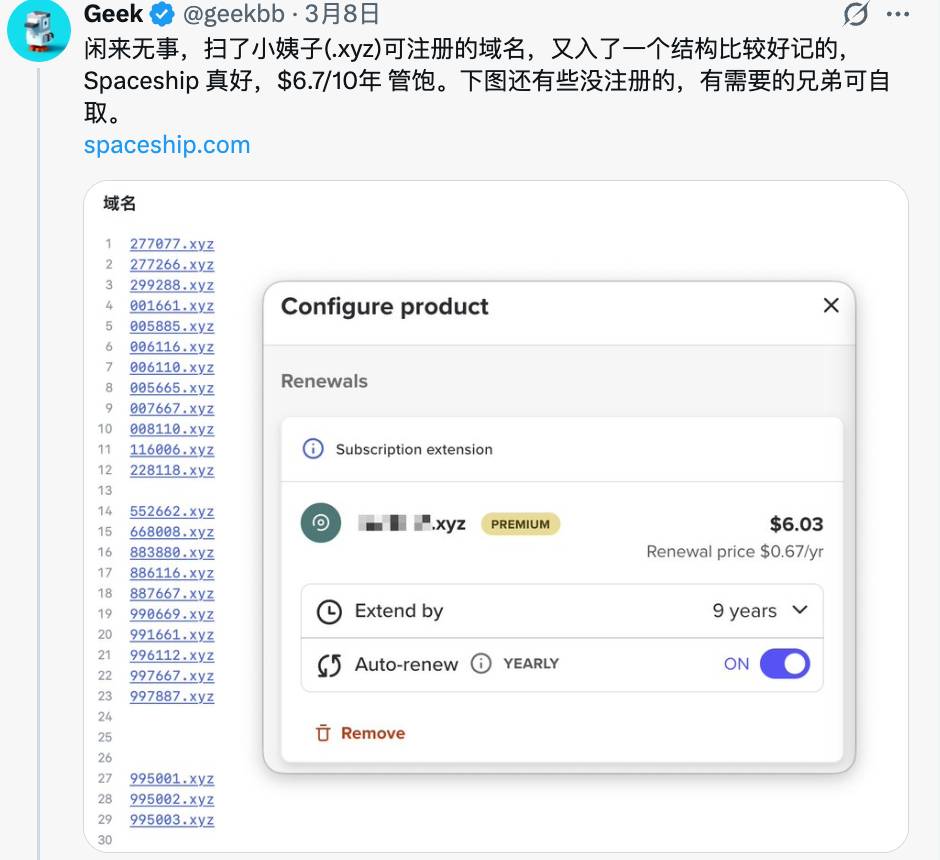Open the spaceship.com link
940x860 pixels.
[x=167, y=145]
